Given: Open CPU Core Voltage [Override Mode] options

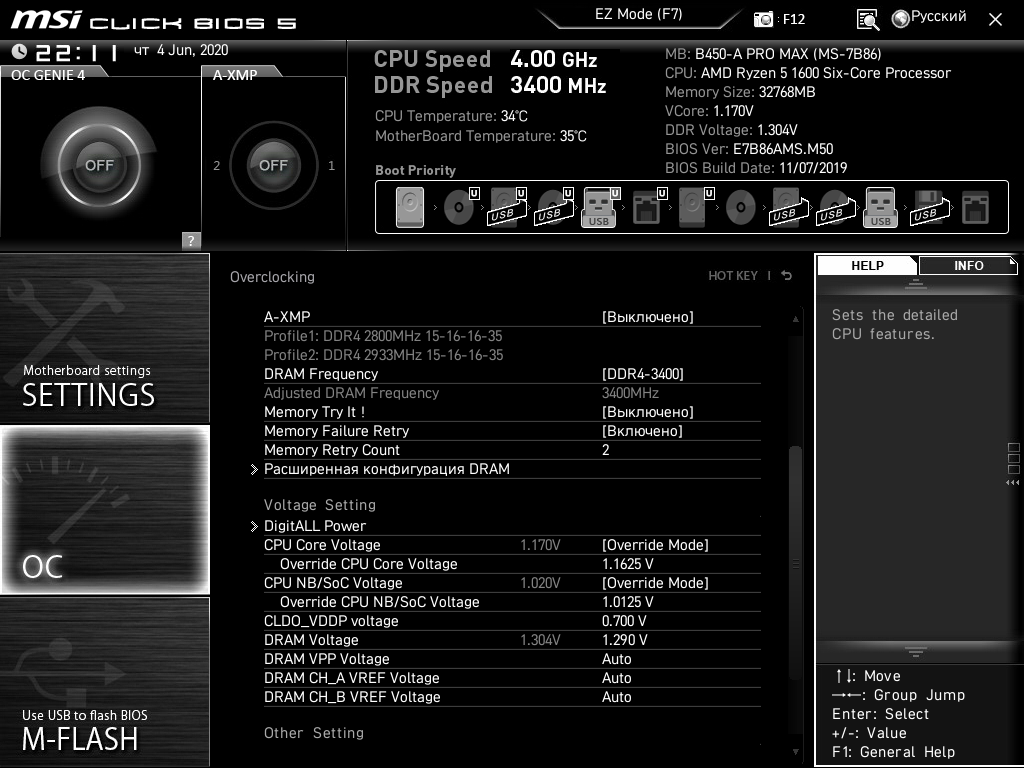Looking at the screenshot, I should 655,545.
